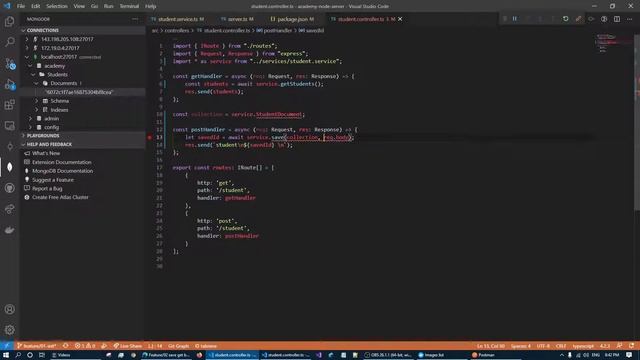The height and width of the screenshot is (360, 640).
Task: Disconnect the debugger
Action: point(578,19)
